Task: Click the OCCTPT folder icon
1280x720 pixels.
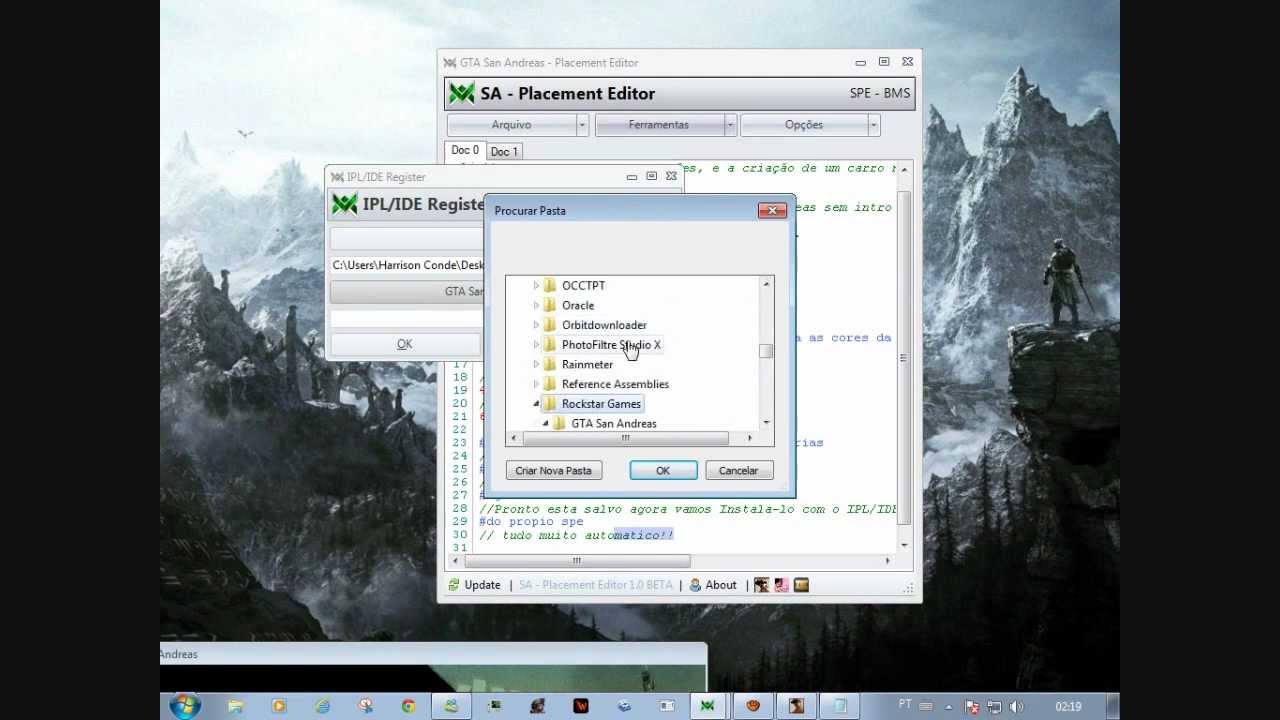Action: click(549, 285)
